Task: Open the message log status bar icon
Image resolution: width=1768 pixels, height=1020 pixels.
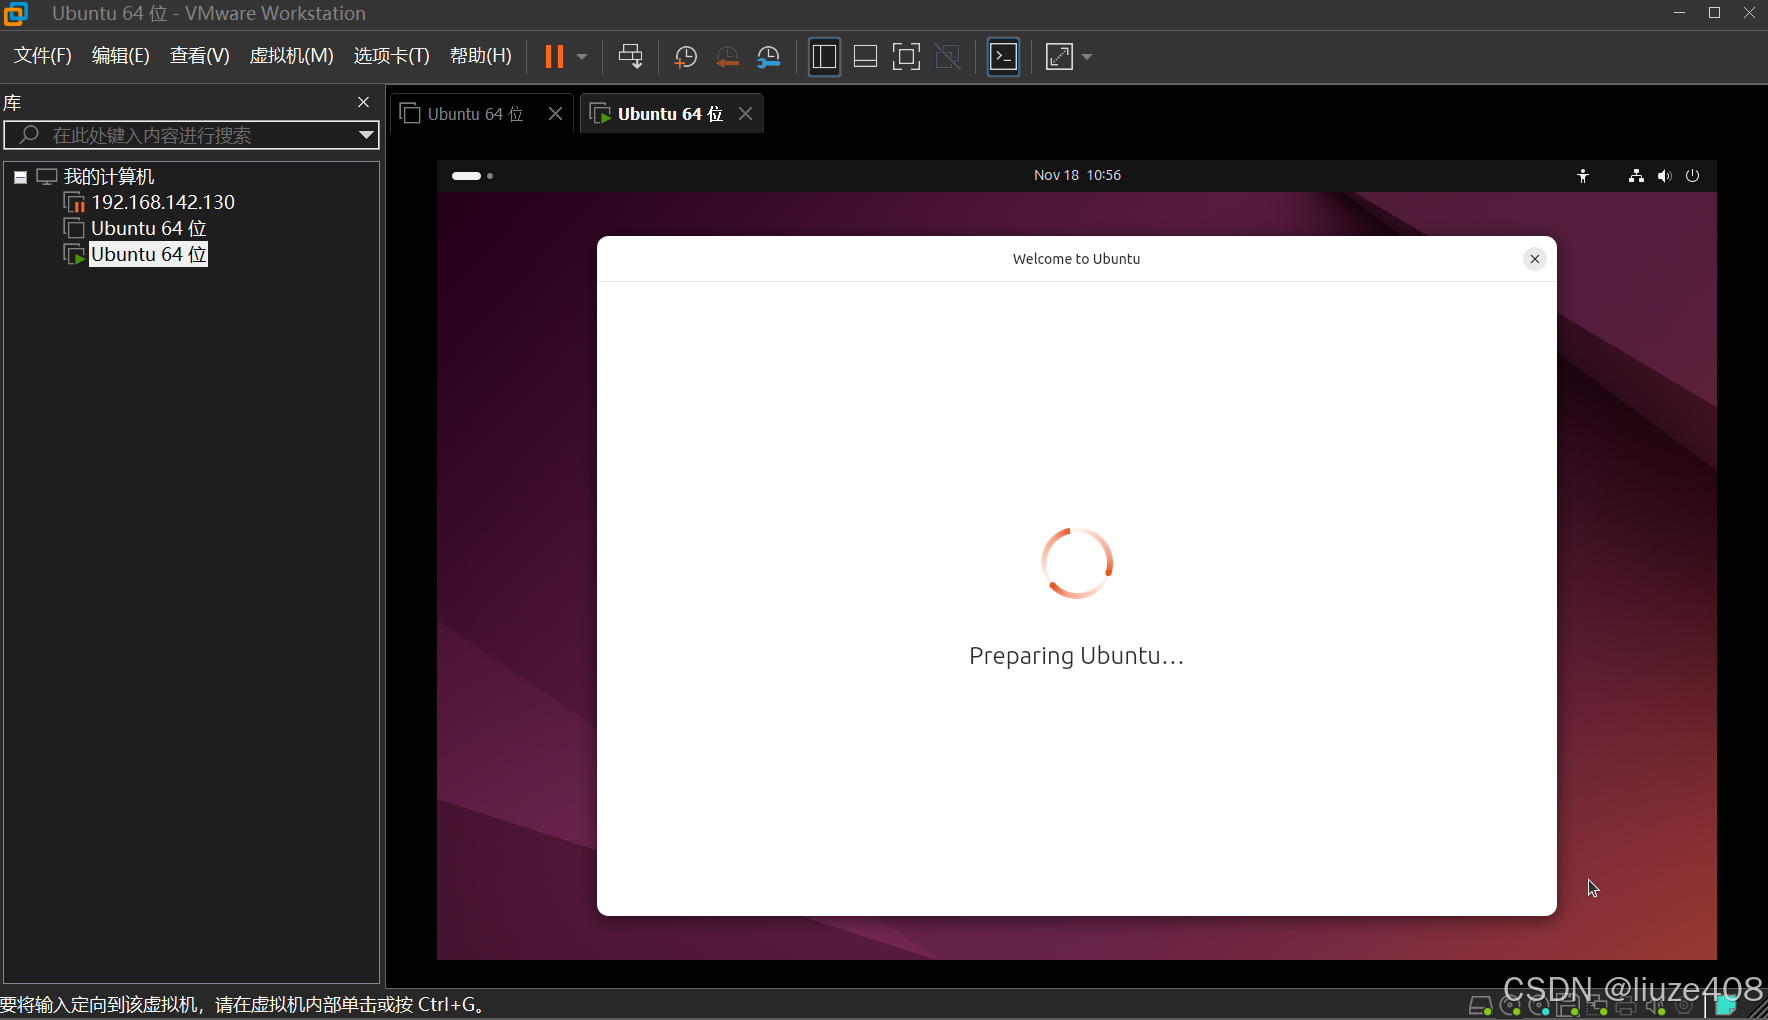Action: tap(1726, 1006)
